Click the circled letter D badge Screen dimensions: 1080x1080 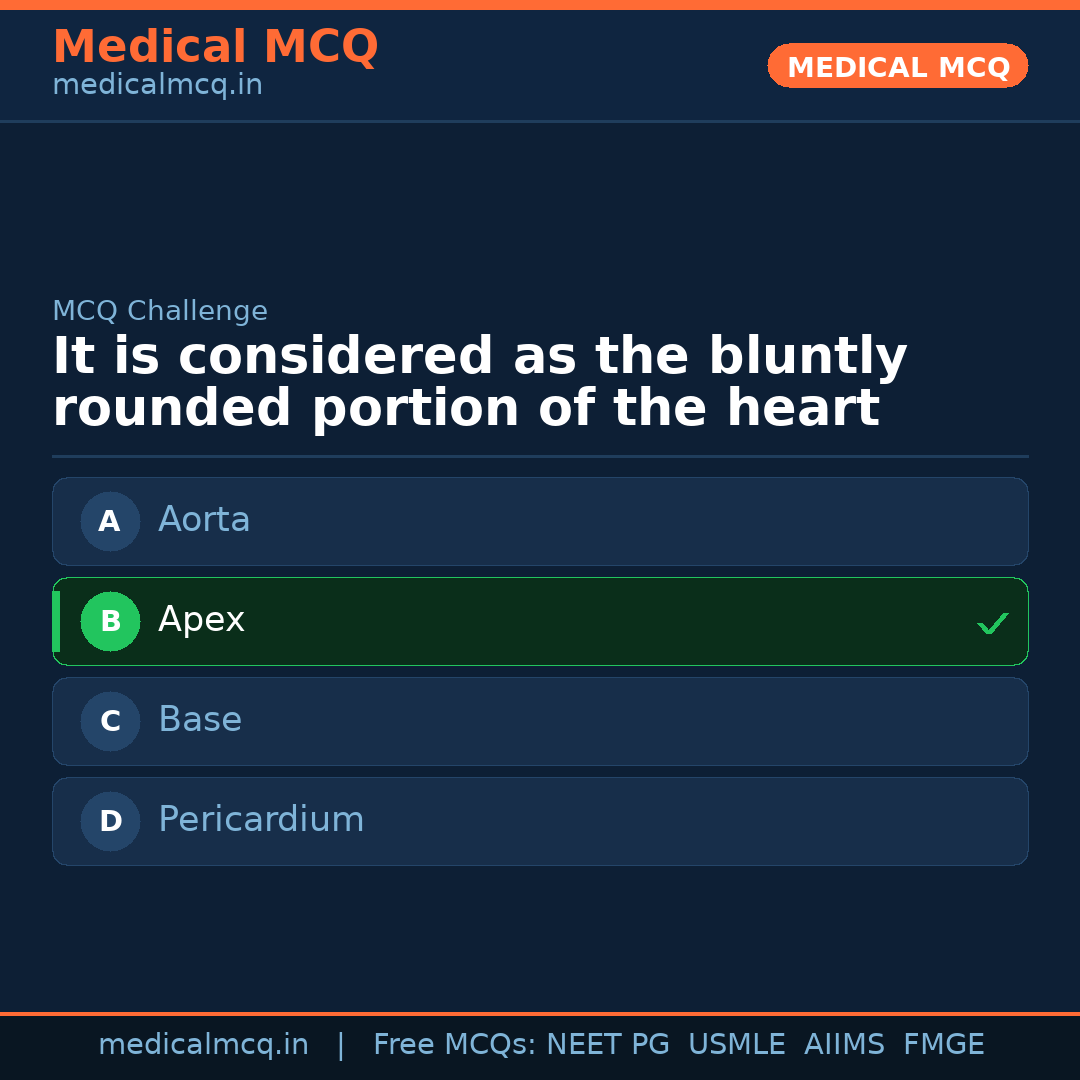[110, 821]
